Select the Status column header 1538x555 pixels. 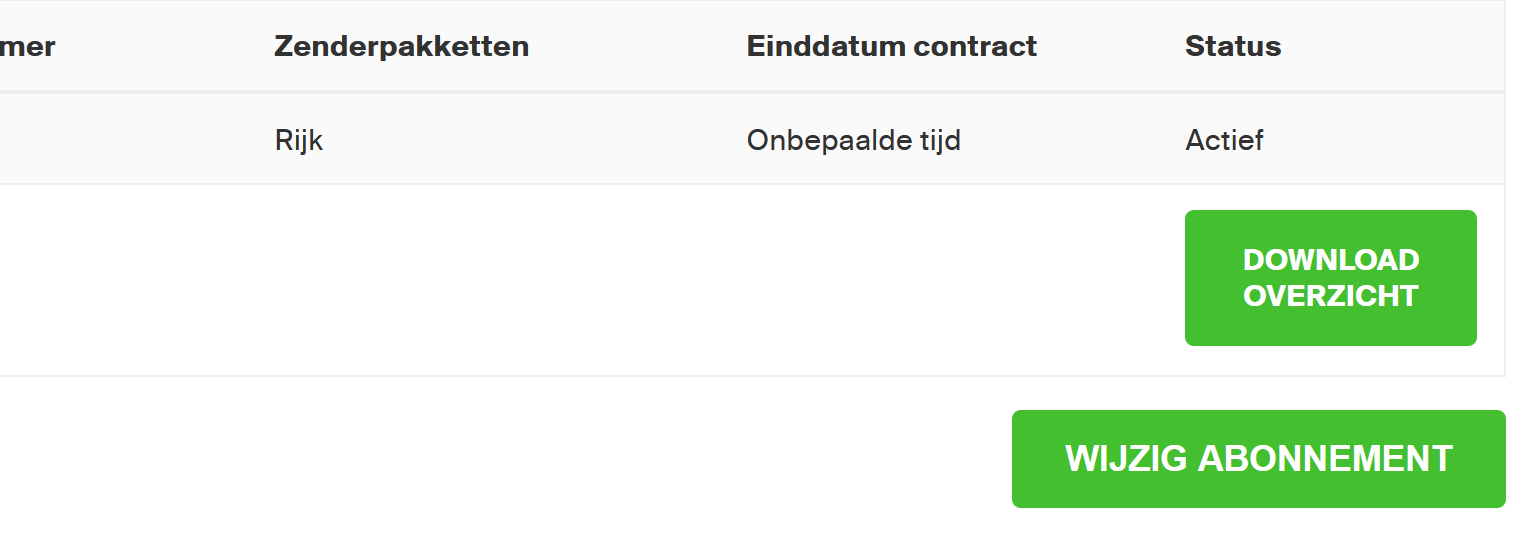(x=1233, y=46)
